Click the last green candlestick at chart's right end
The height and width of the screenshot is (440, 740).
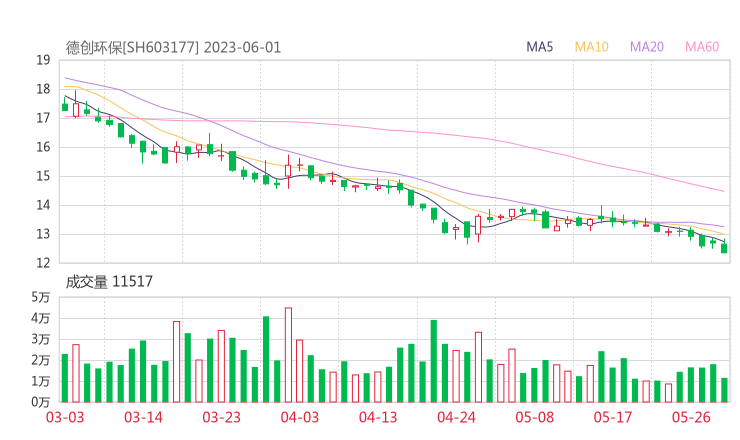724,247
